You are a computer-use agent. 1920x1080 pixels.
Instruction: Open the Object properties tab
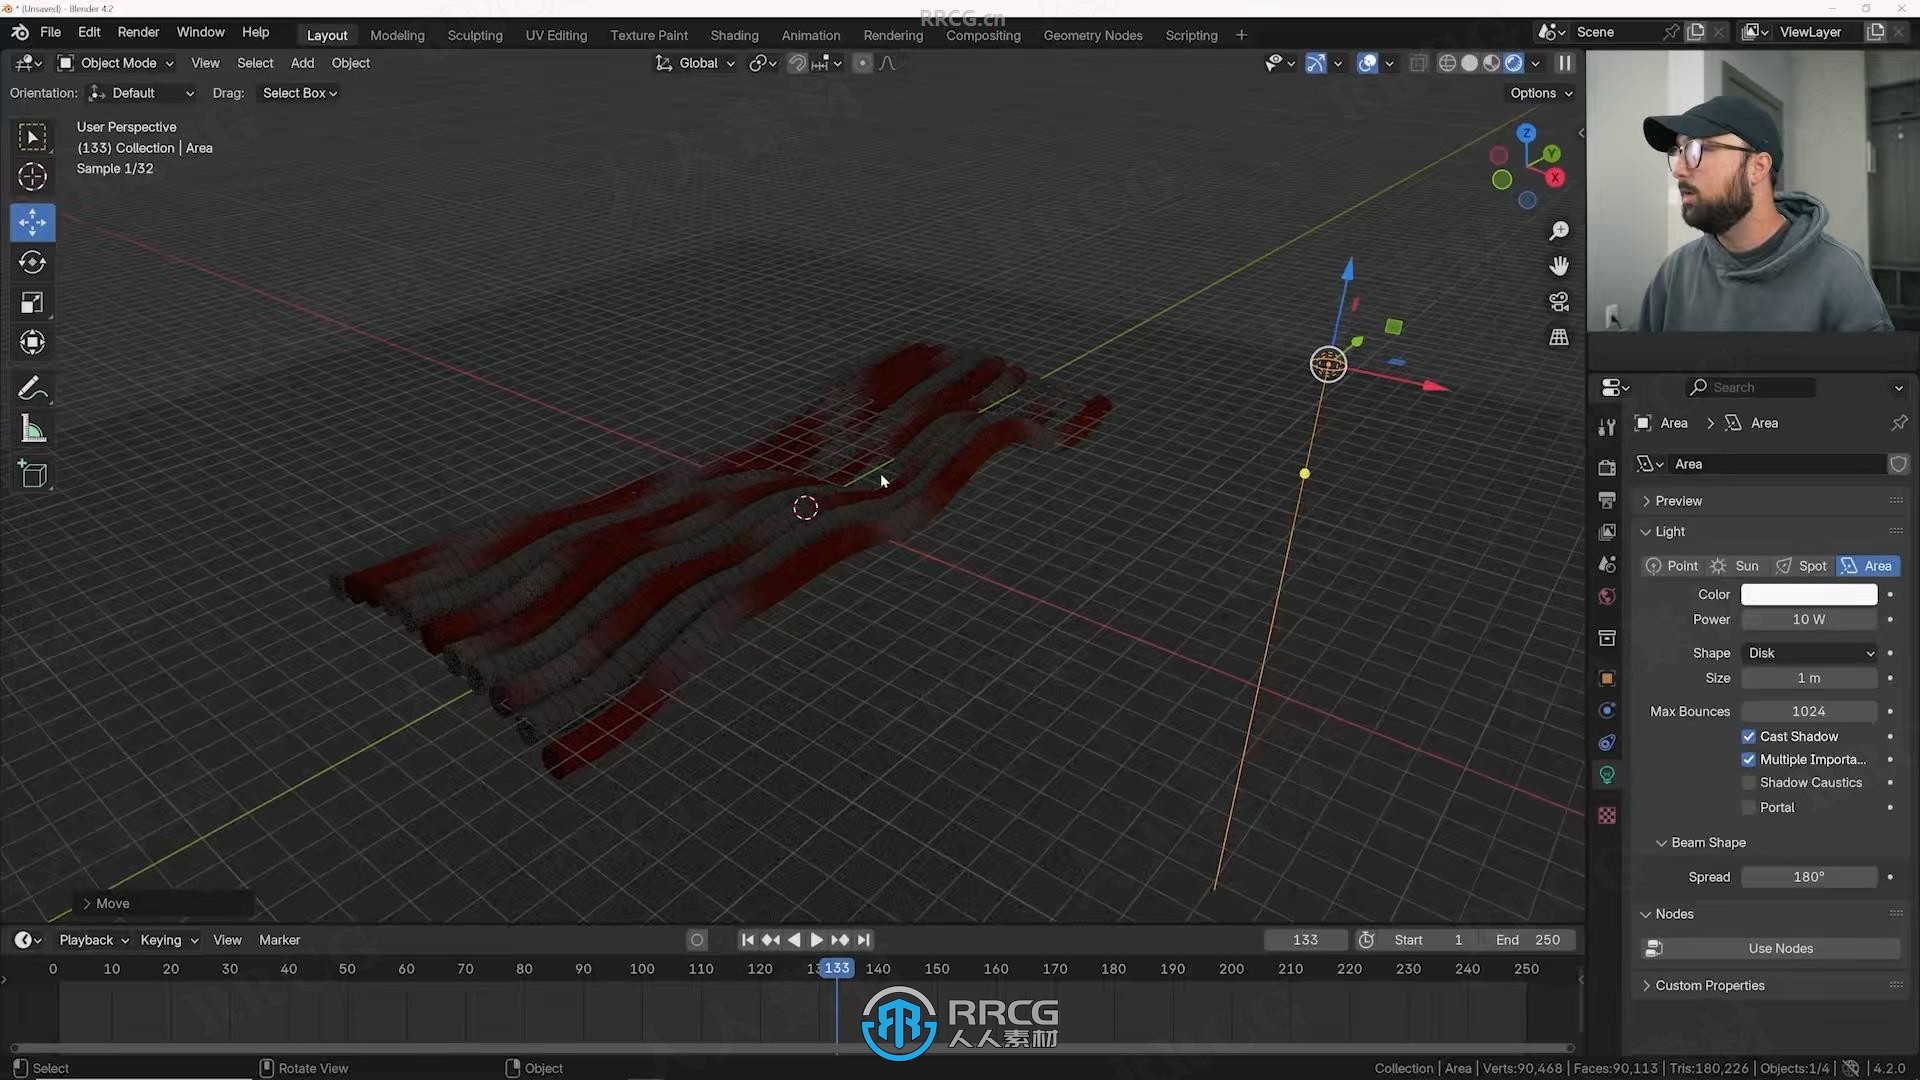tap(1607, 678)
